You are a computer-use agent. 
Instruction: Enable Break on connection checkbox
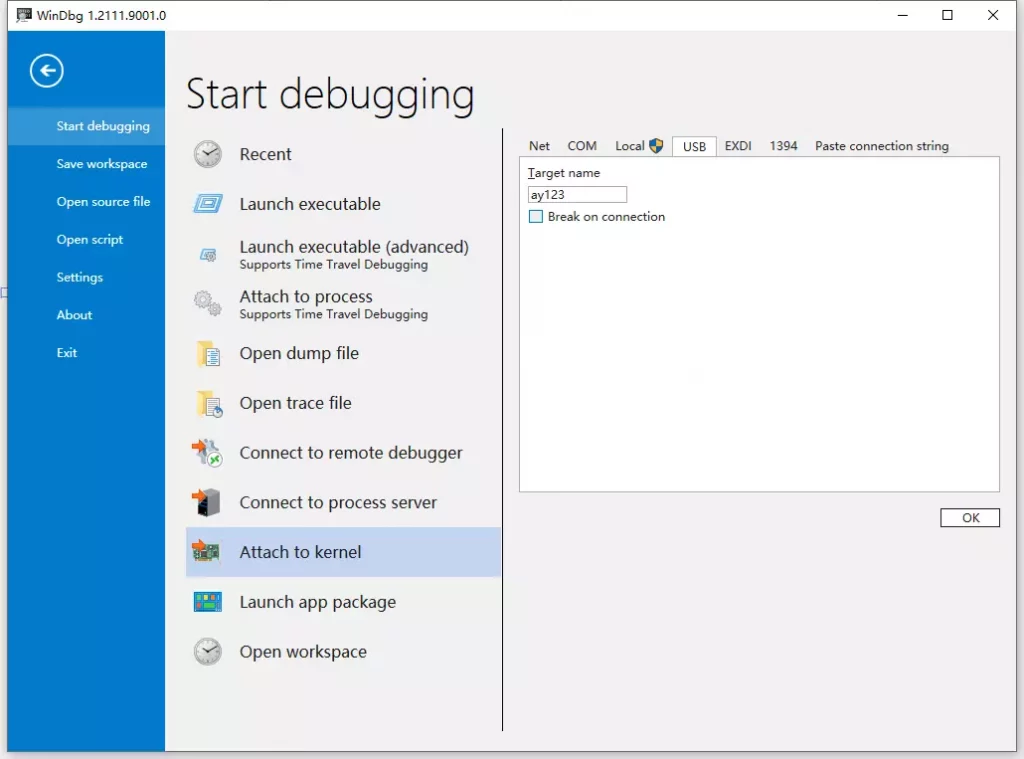pyautogui.click(x=536, y=217)
